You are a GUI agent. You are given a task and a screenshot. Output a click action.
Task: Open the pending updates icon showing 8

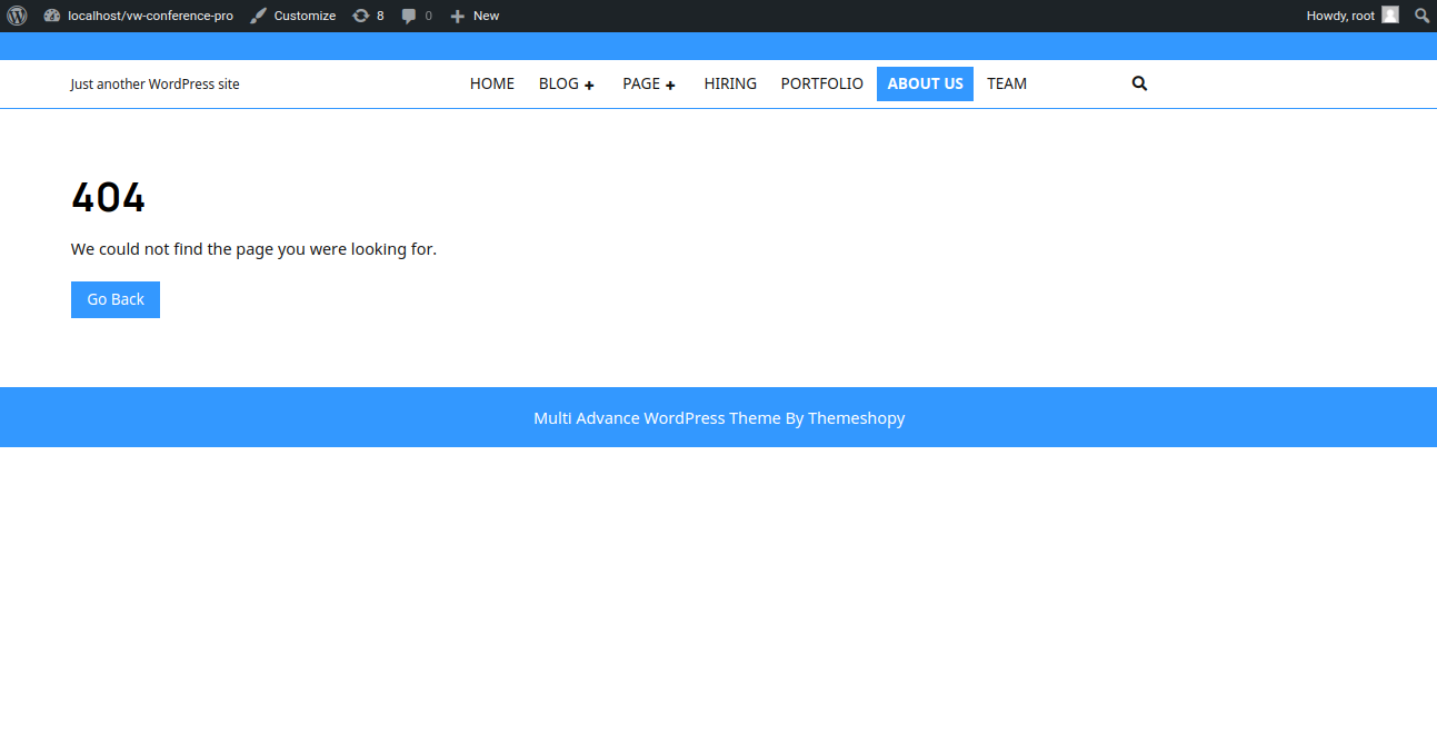coord(361,16)
